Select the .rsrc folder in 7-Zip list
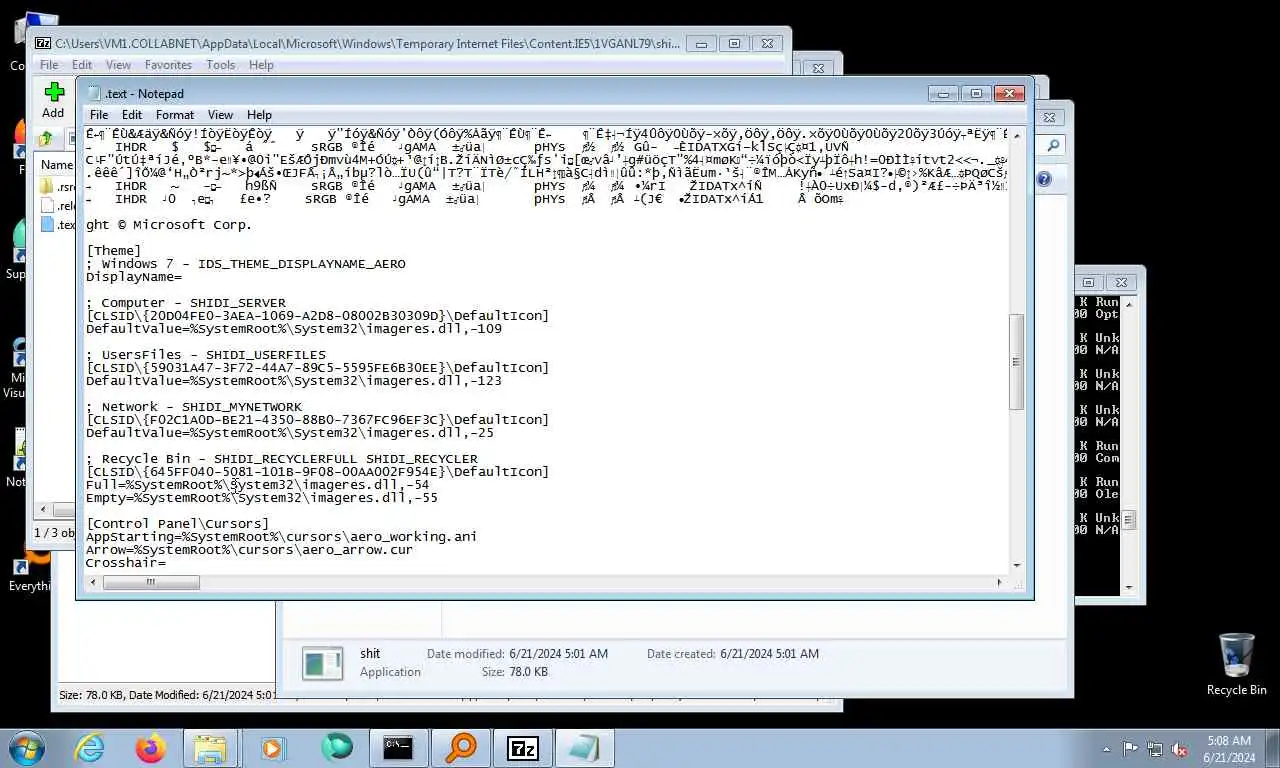 pos(57,187)
